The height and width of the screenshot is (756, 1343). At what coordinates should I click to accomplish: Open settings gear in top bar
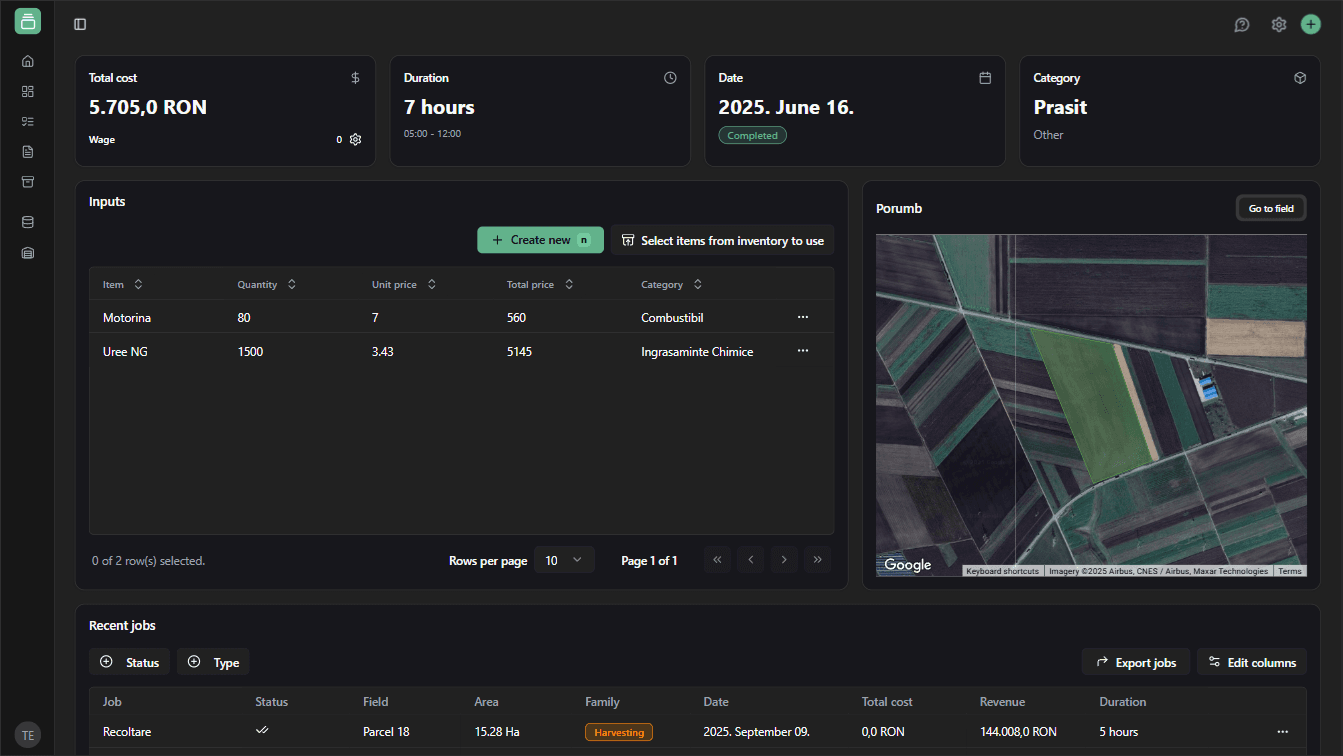[1278, 24]
